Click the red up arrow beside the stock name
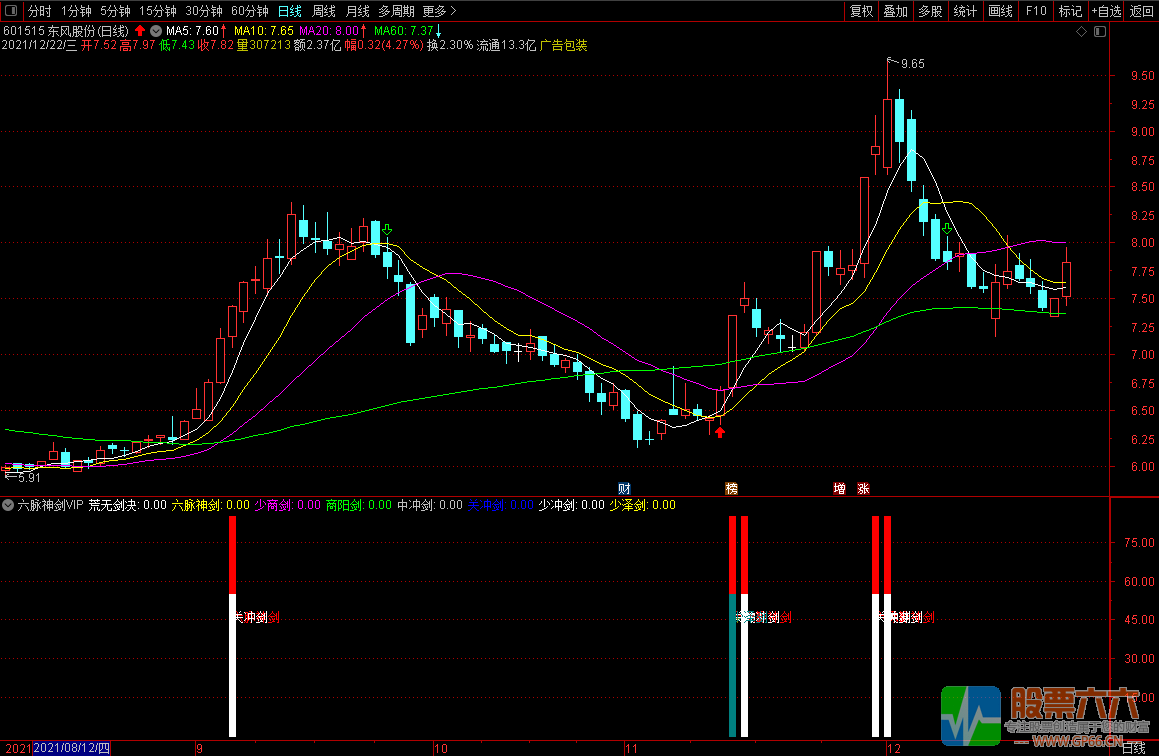 140,31
